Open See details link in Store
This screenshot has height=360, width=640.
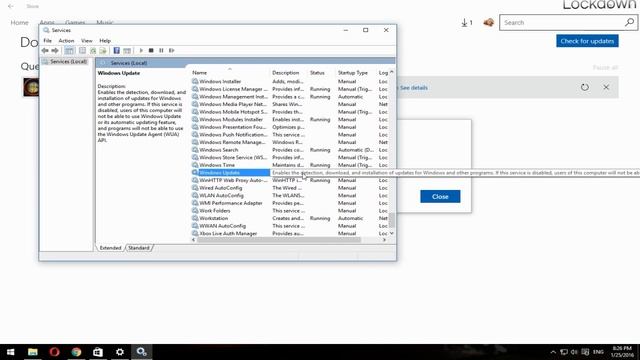tap(413, 88)
